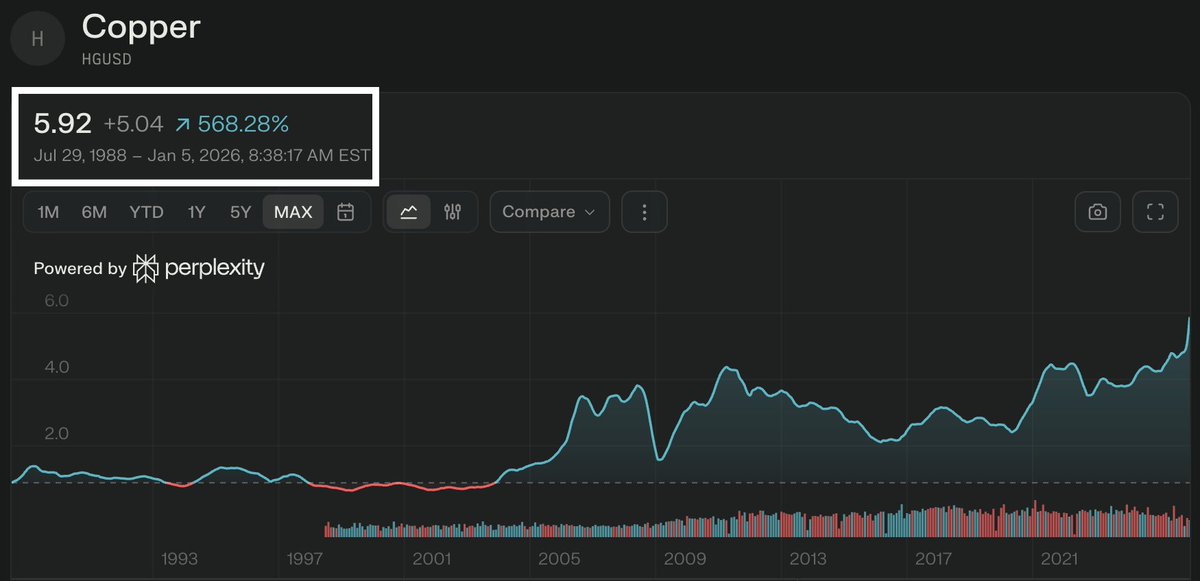Take a chart snapshot with camera icon
Viewport: 1200px width, 581px height.
(1097, 212)
